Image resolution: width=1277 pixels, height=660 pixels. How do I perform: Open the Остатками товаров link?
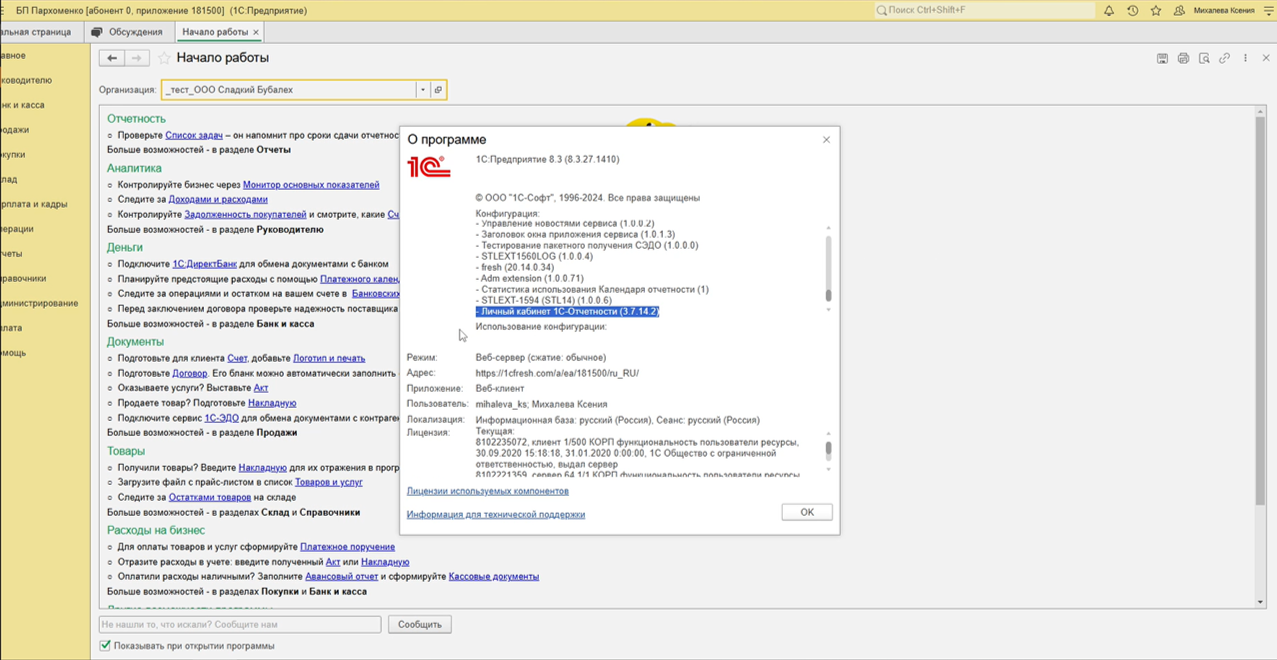click(x=210, y=497)
